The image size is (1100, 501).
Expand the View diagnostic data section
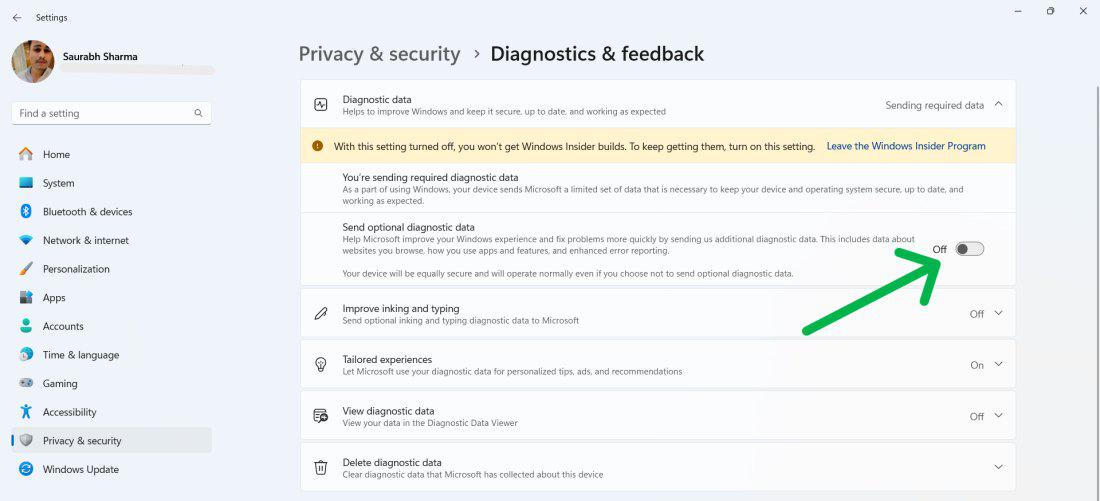click(998, 416)
